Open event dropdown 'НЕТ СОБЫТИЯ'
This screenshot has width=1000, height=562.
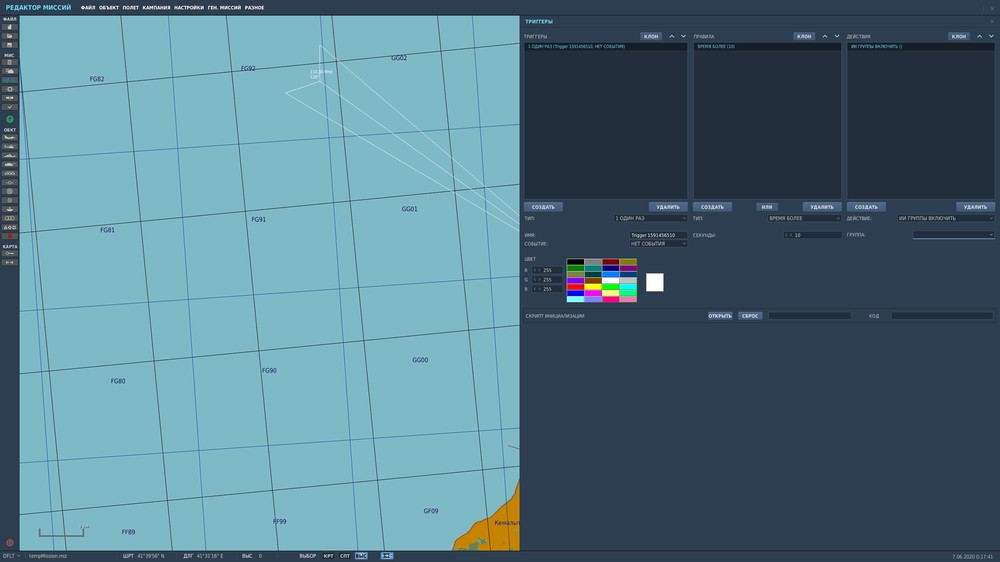click(658, 244)
